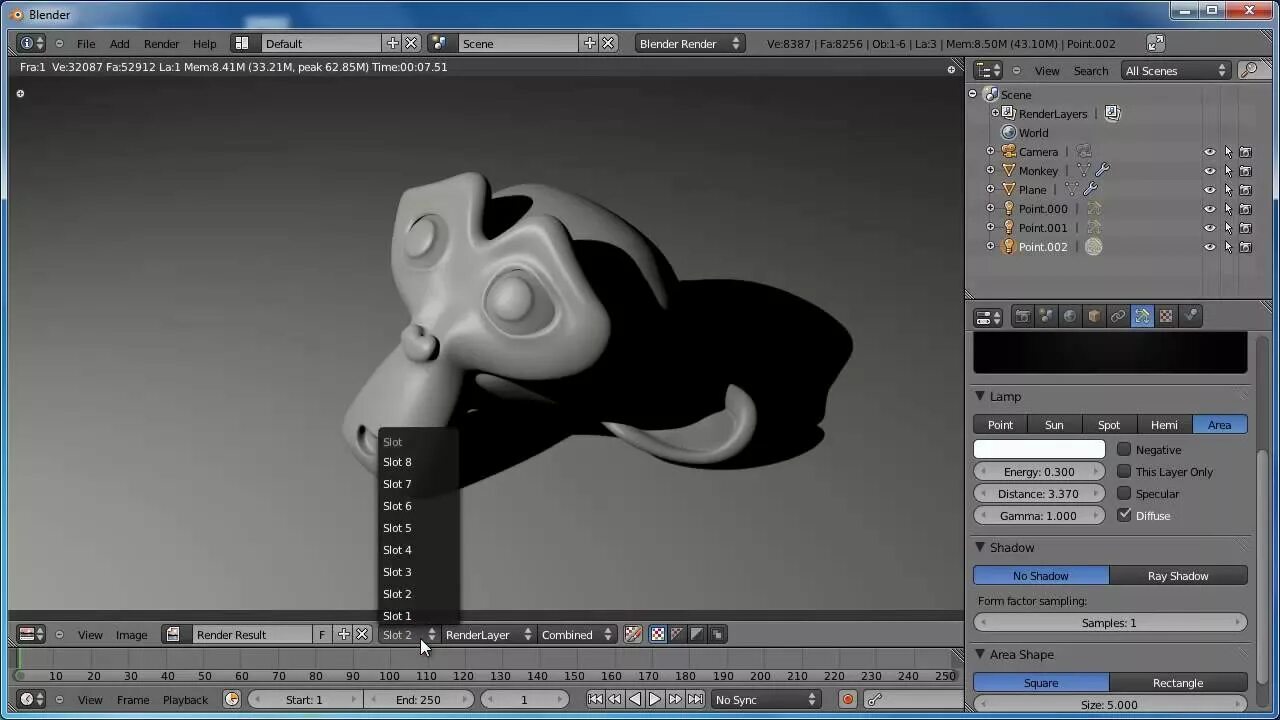Open the Object properties tab (cube icon)
The width and height of the screenshot is (1280, 720).
pos(1094,317)
